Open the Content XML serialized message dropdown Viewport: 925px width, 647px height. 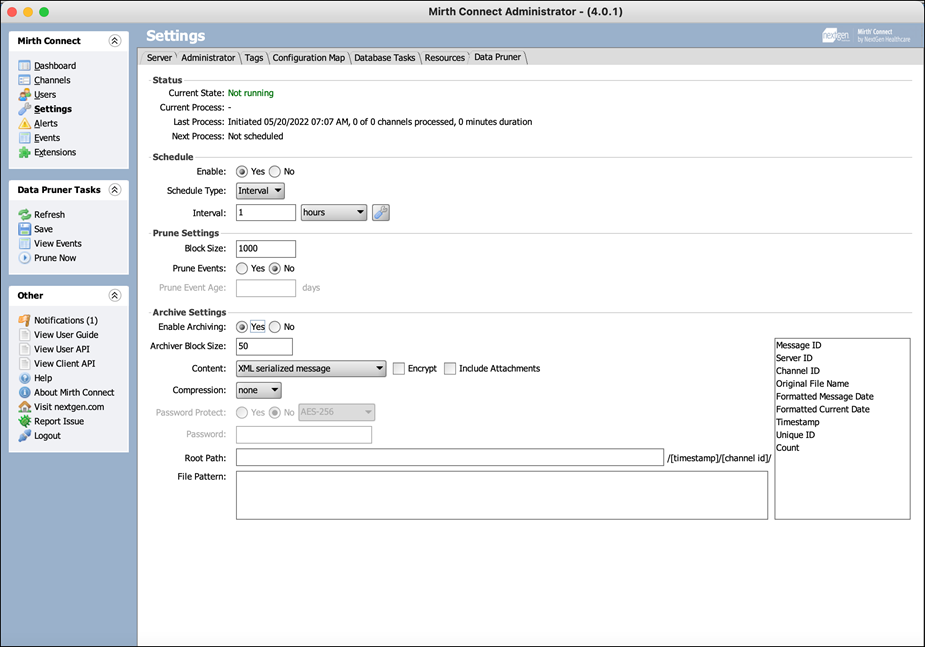point(311,369)
